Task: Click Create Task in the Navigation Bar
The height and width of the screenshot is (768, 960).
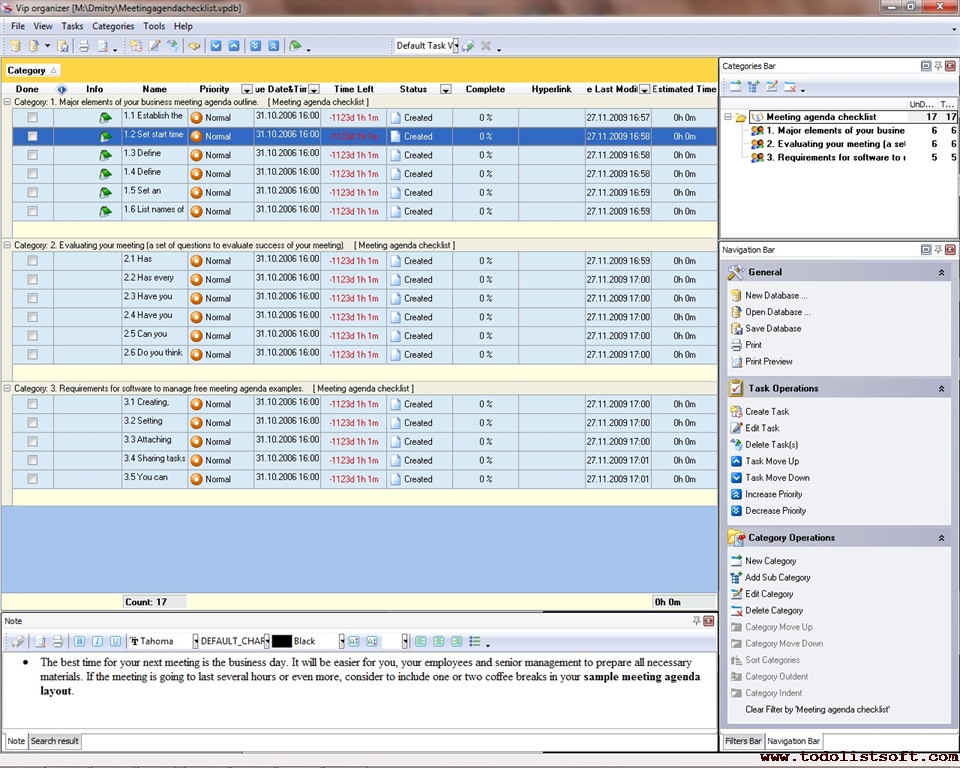Action: (766, 412)
